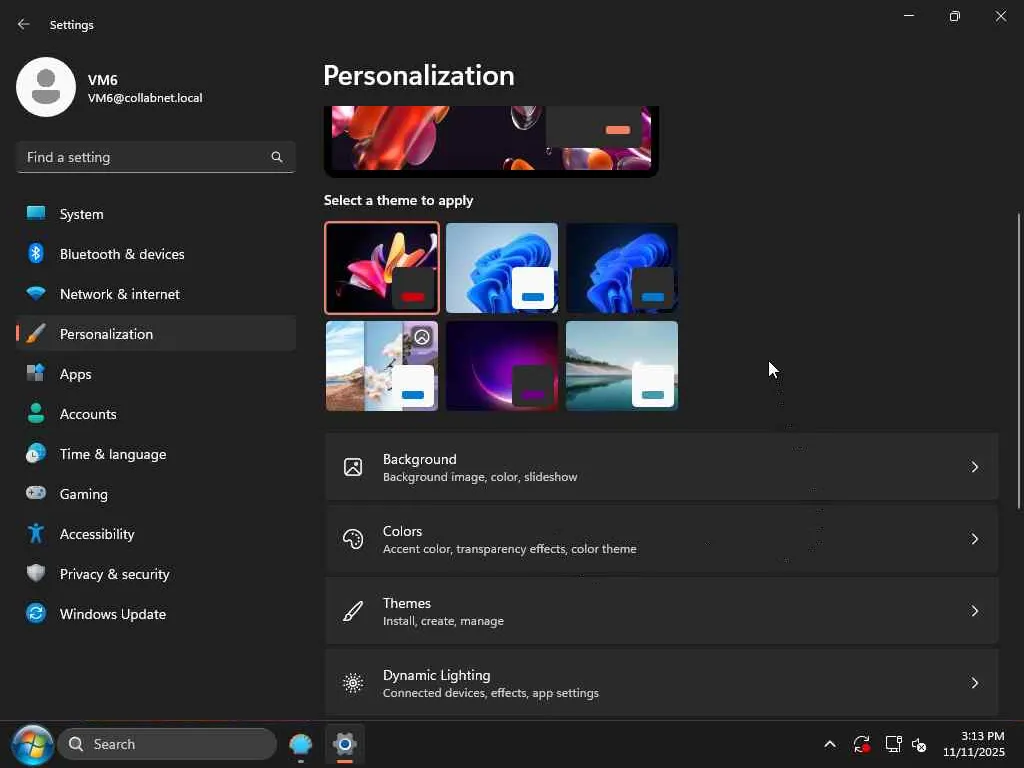1024x768 pixels.
Task: Click the display network tray icon
Action: coord(893,744)
